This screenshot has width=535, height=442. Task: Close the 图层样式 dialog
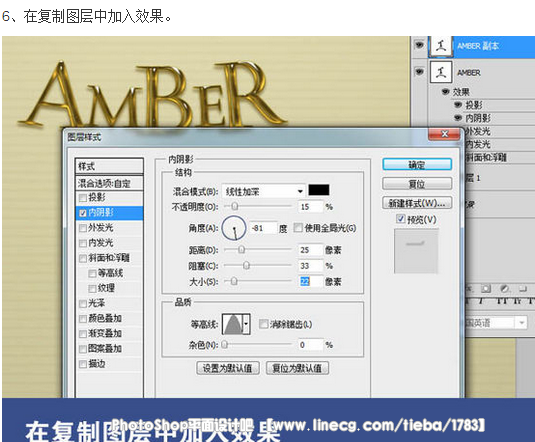444,134
